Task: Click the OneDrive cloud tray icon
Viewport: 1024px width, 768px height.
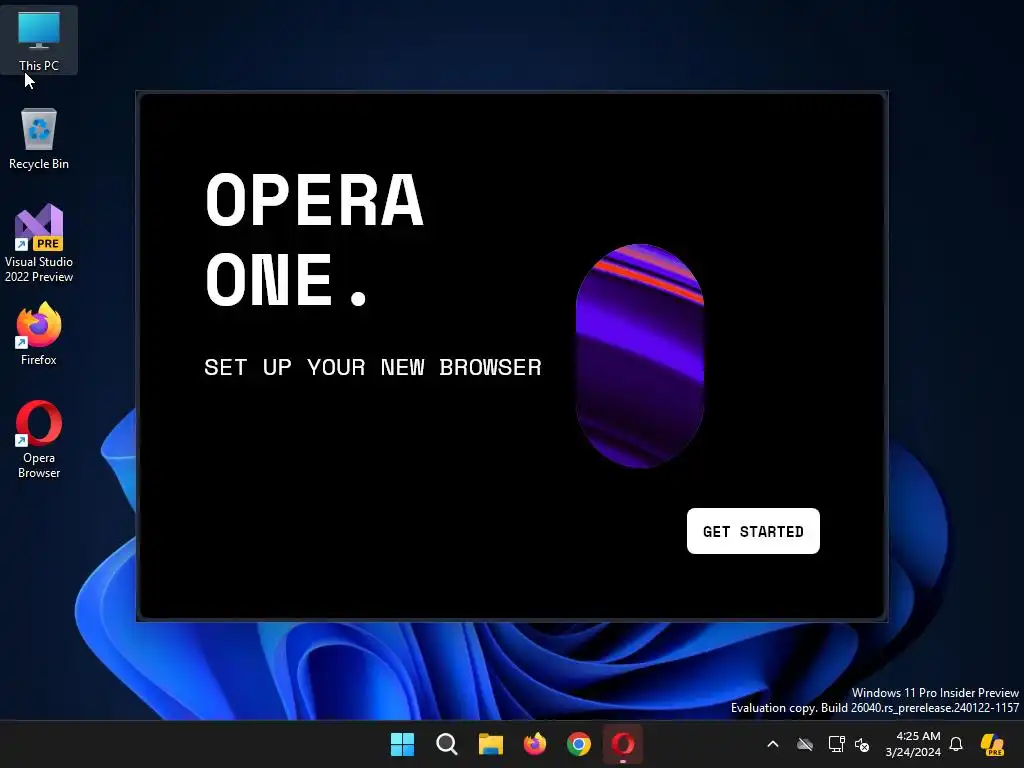Action: (x=805, y=744)
